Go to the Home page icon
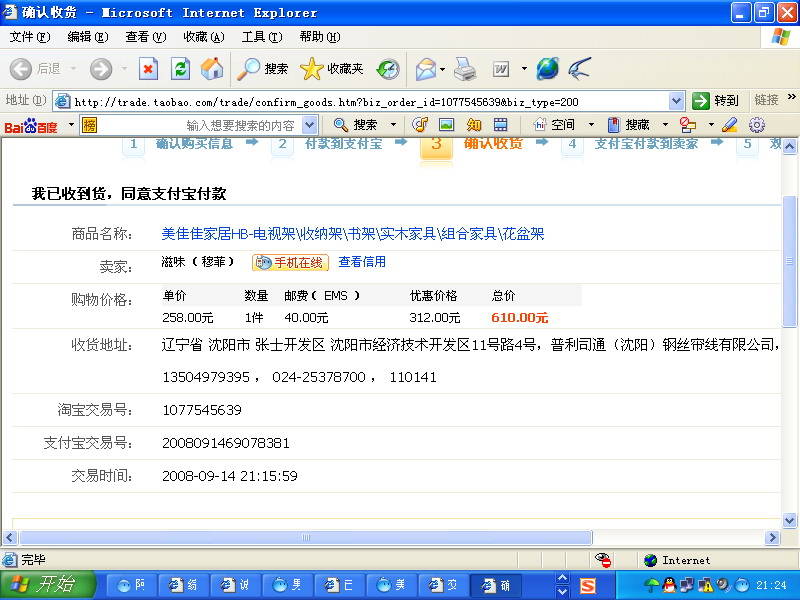800x600 pixels. point(212,69)
